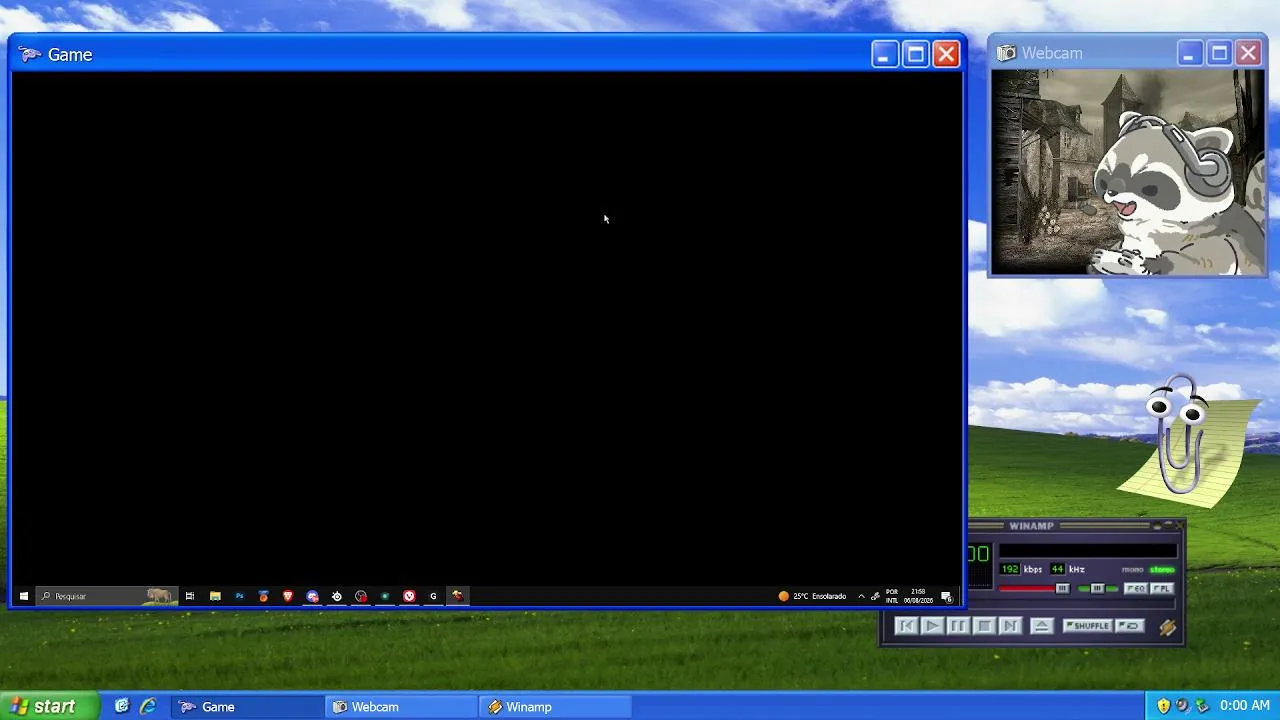This screenshot has height=720, width=1280.
Task: Open the 25°C Ensolarado weather widget
Action: click(x=812, y=596)
